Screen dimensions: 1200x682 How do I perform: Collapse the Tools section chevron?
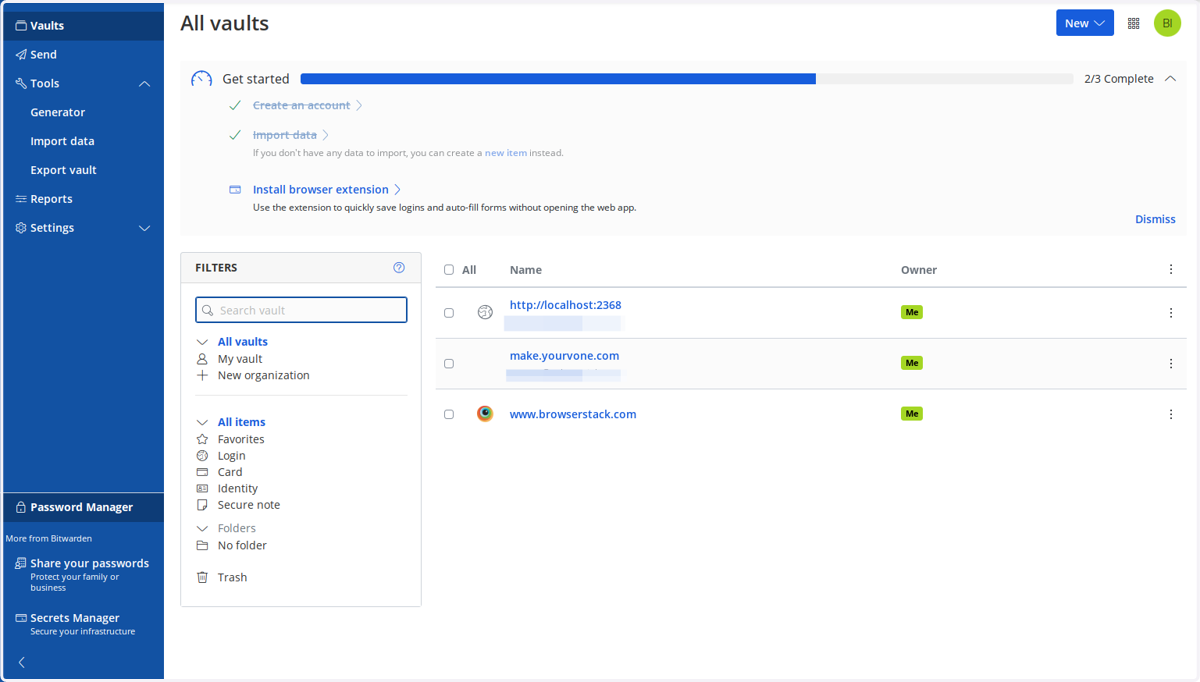(x=144, y=84)
